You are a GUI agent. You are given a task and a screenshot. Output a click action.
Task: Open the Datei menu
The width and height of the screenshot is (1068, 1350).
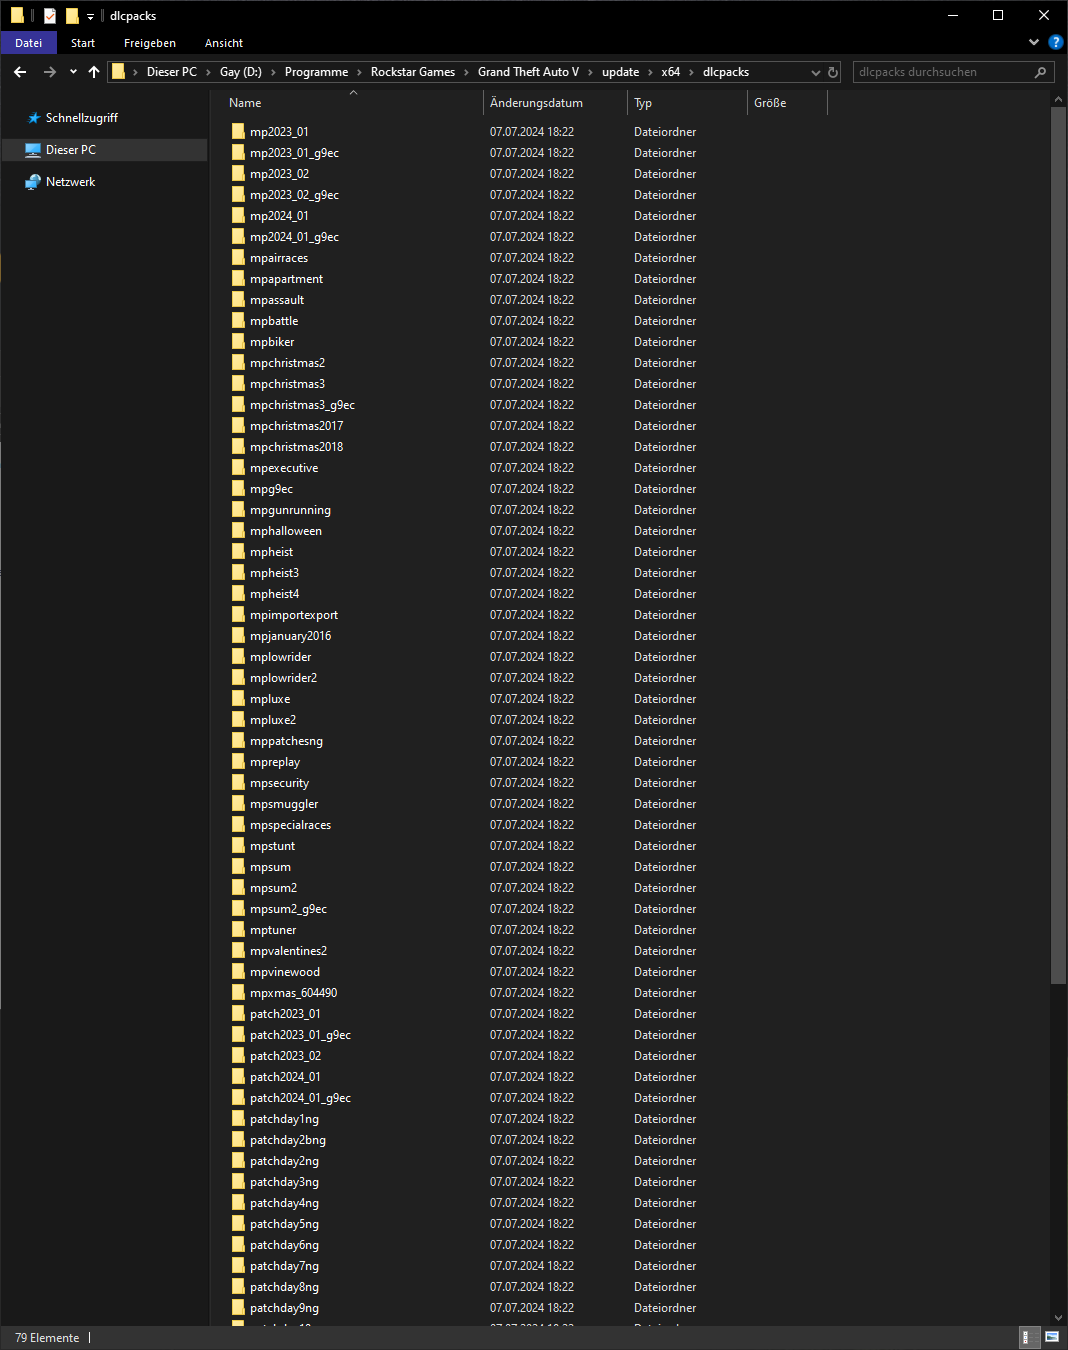pyautogui.click(x=29, y=43)
